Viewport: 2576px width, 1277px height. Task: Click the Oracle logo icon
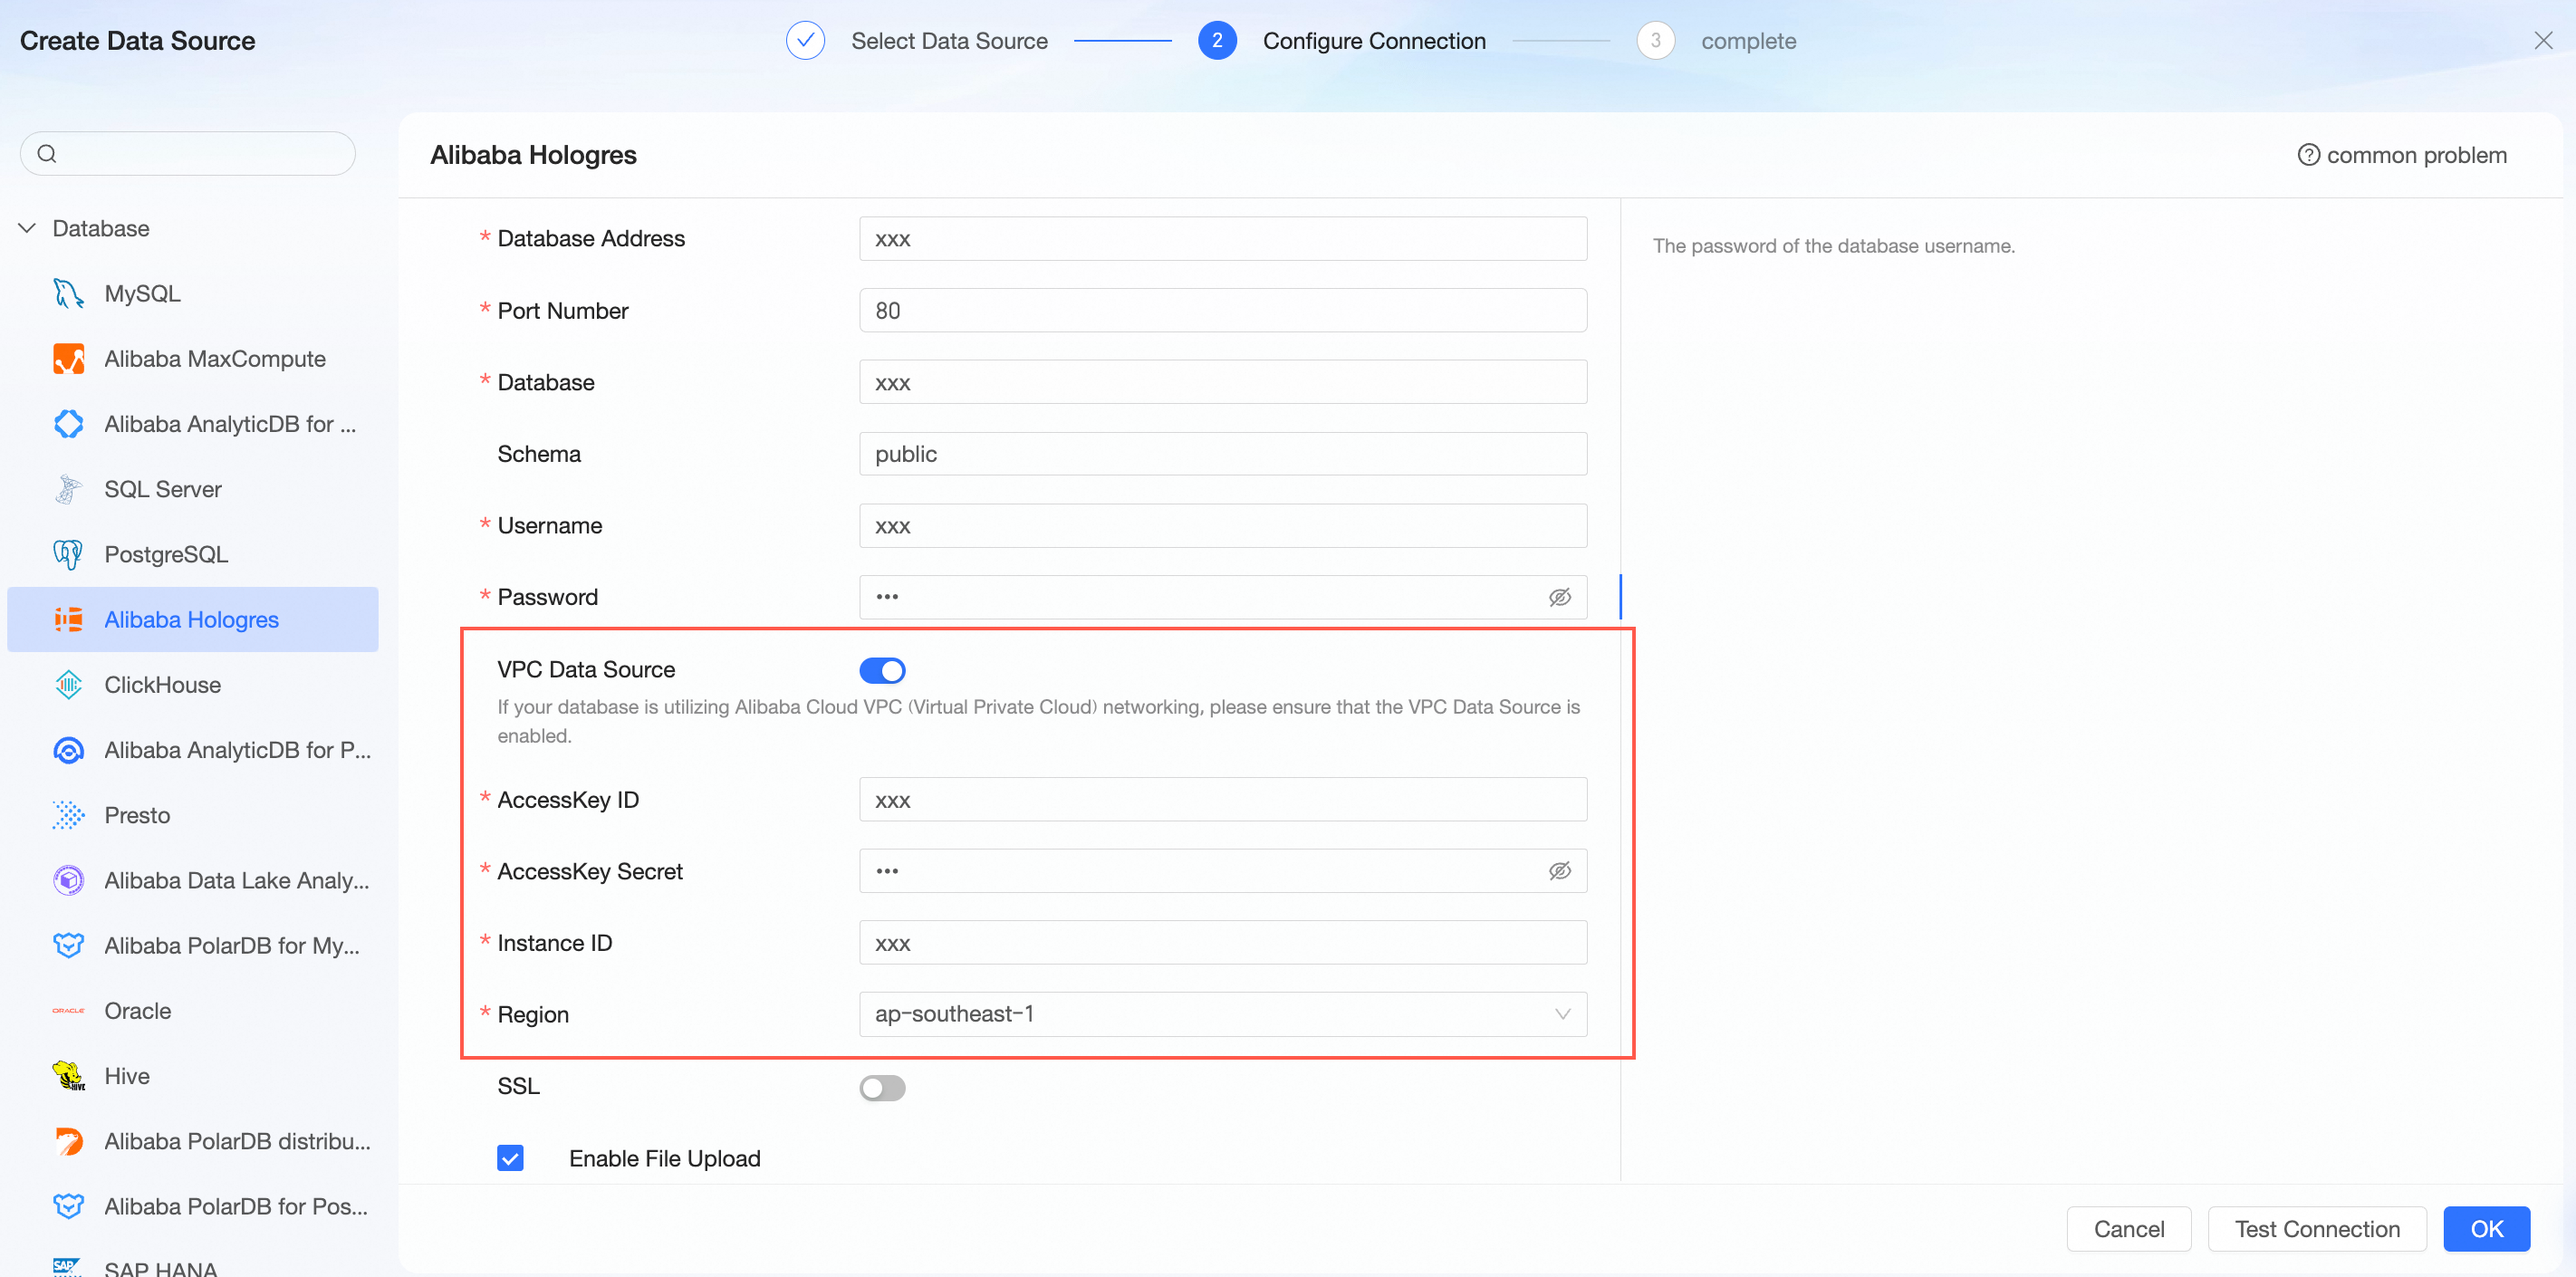pos(68,1011)
